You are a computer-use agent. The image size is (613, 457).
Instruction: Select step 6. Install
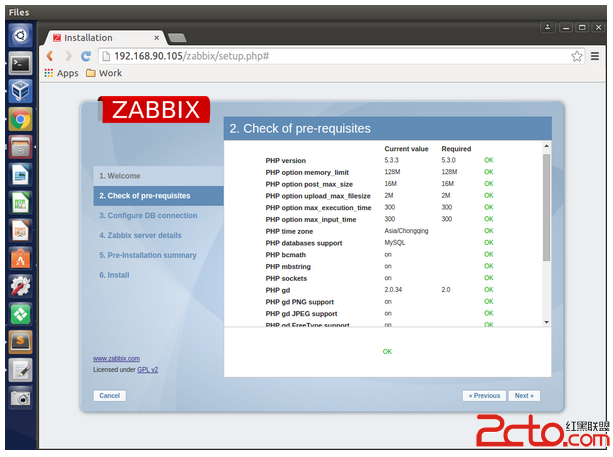point(114,275)
